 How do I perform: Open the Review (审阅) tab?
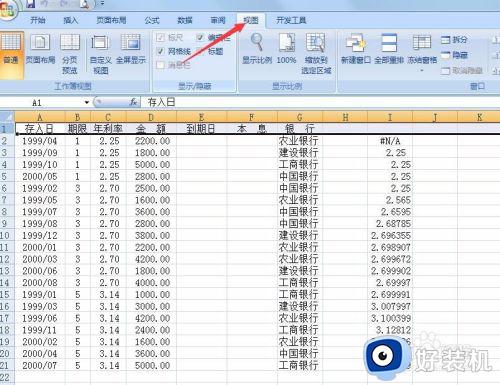[x=218, y=20]
